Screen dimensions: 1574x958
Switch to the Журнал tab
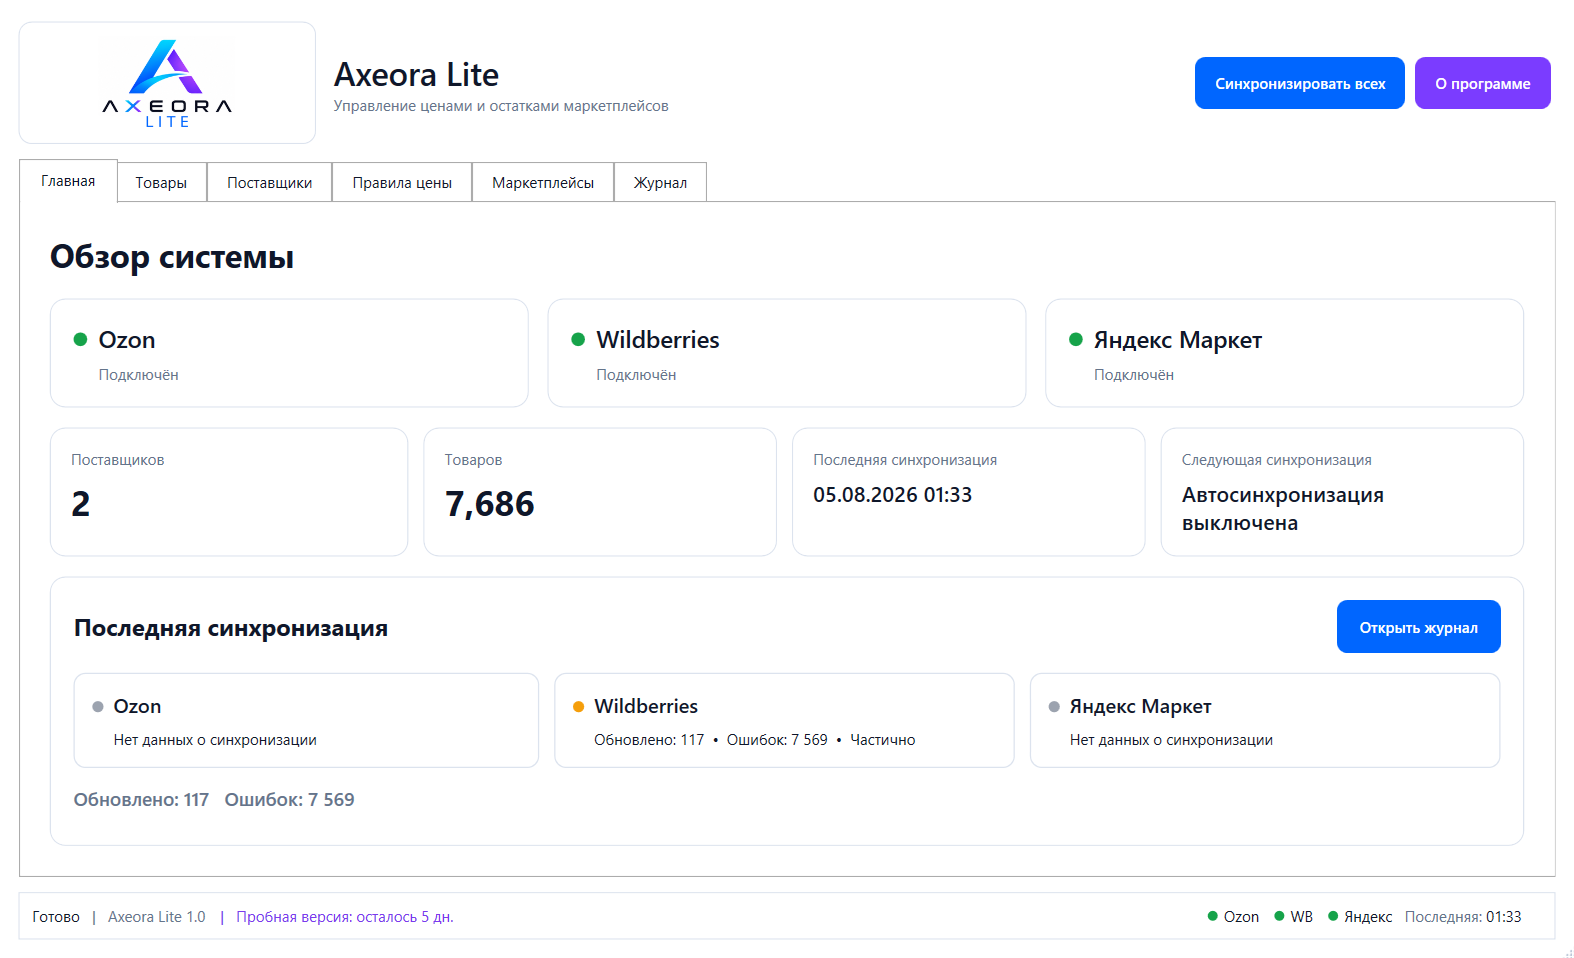660,182
